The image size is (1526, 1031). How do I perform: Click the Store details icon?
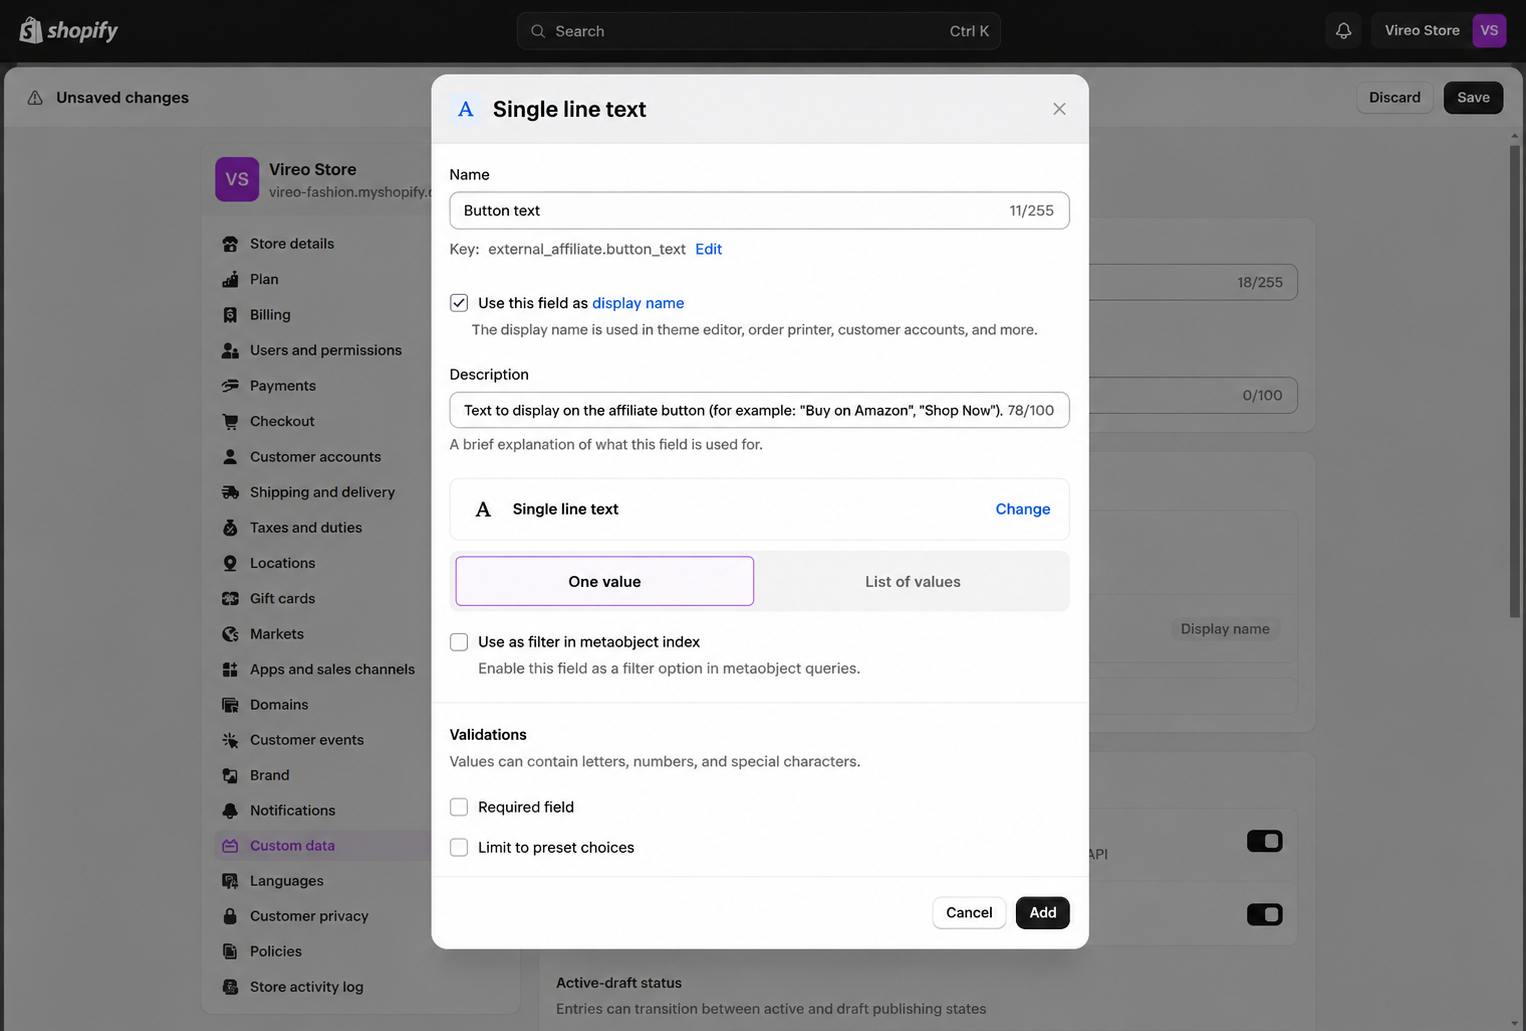(230, 244)
